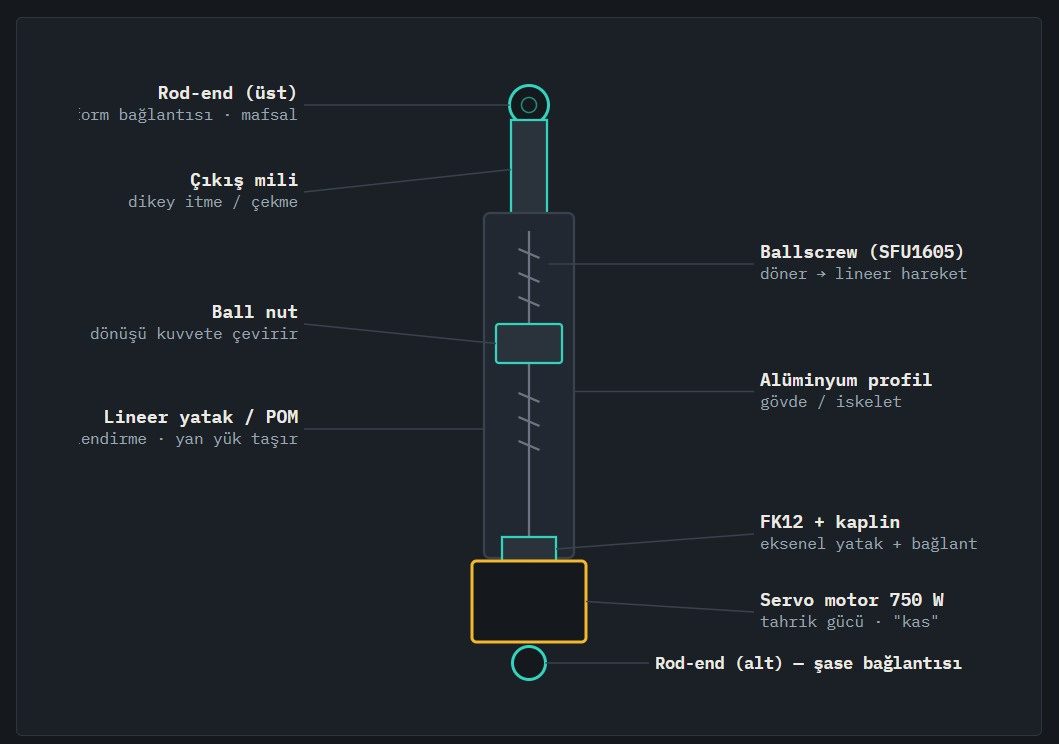
Task: Click the 'Lineer yatak / POM' label
Action: (201, 417)
